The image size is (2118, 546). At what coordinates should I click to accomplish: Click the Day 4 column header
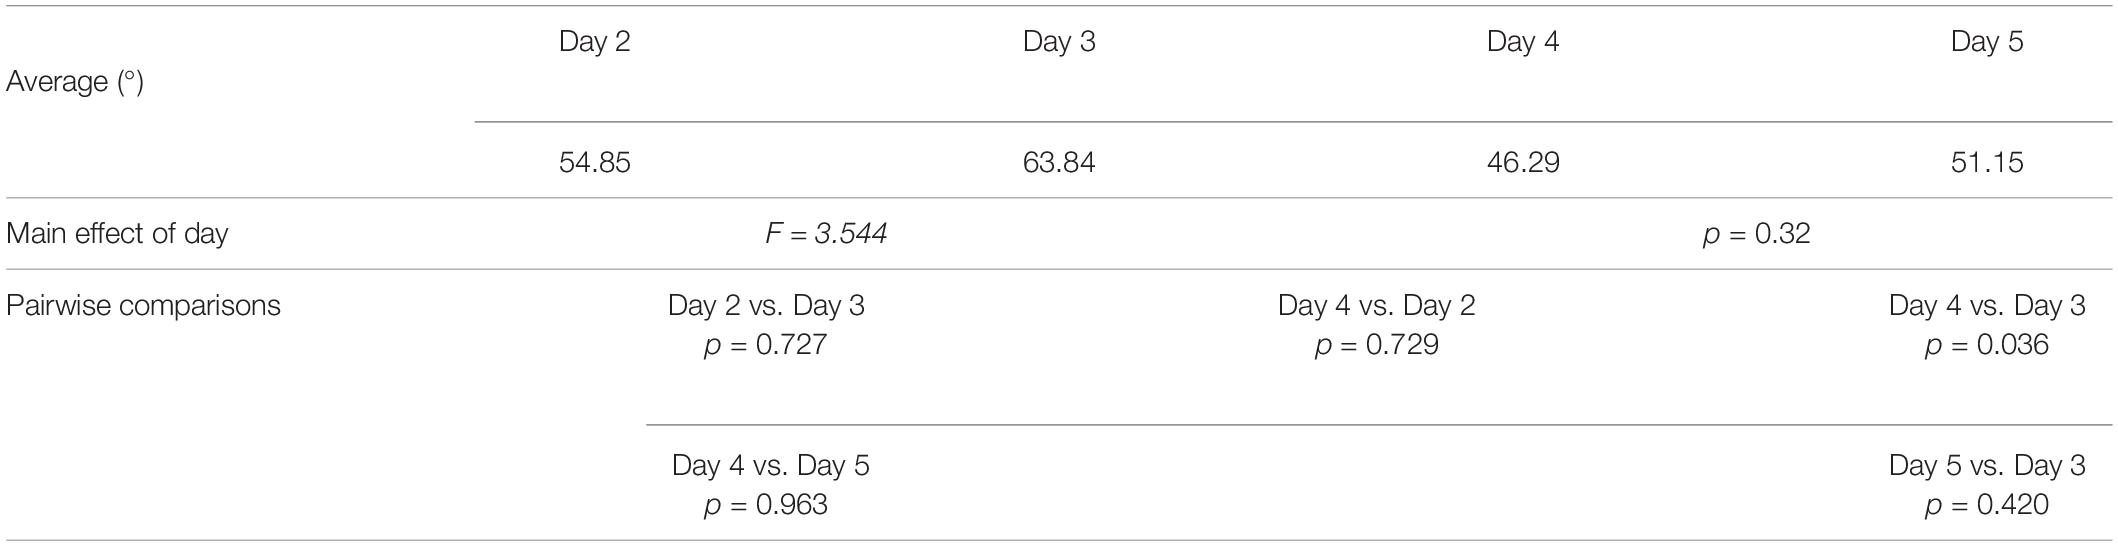tap(1523, 42)
